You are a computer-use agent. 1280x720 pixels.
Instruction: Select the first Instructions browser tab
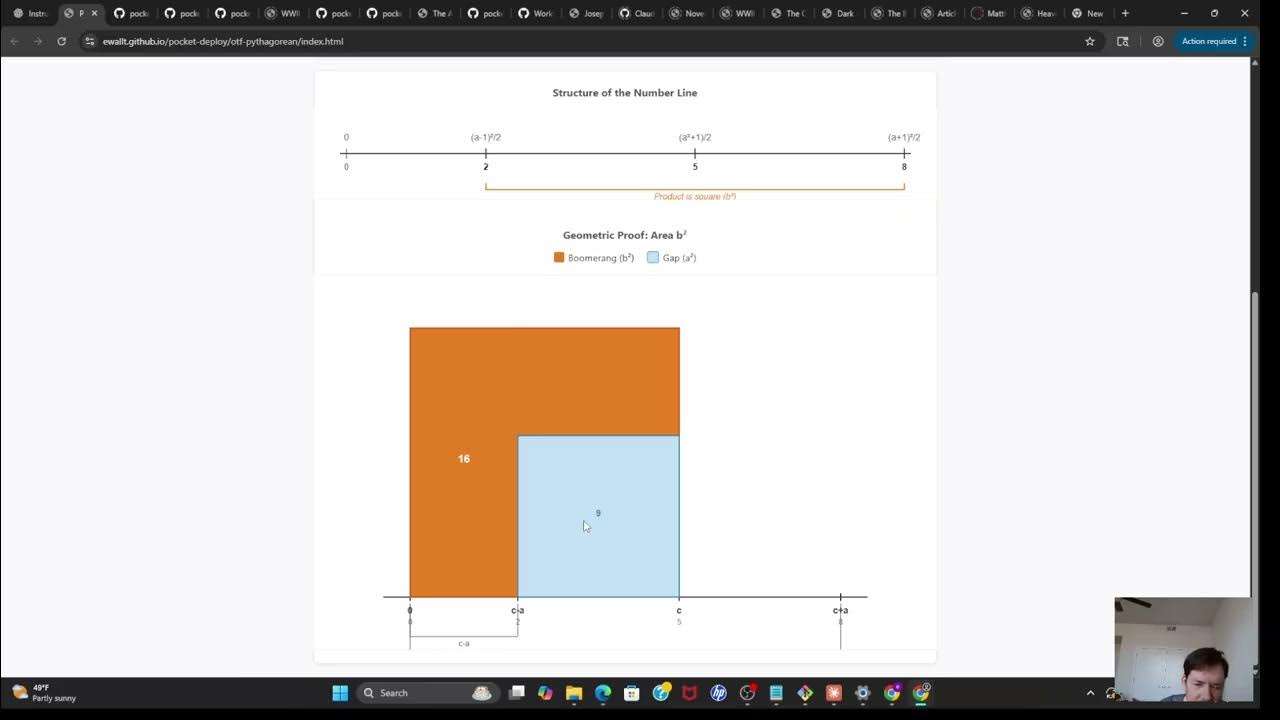tap(30, 13)
